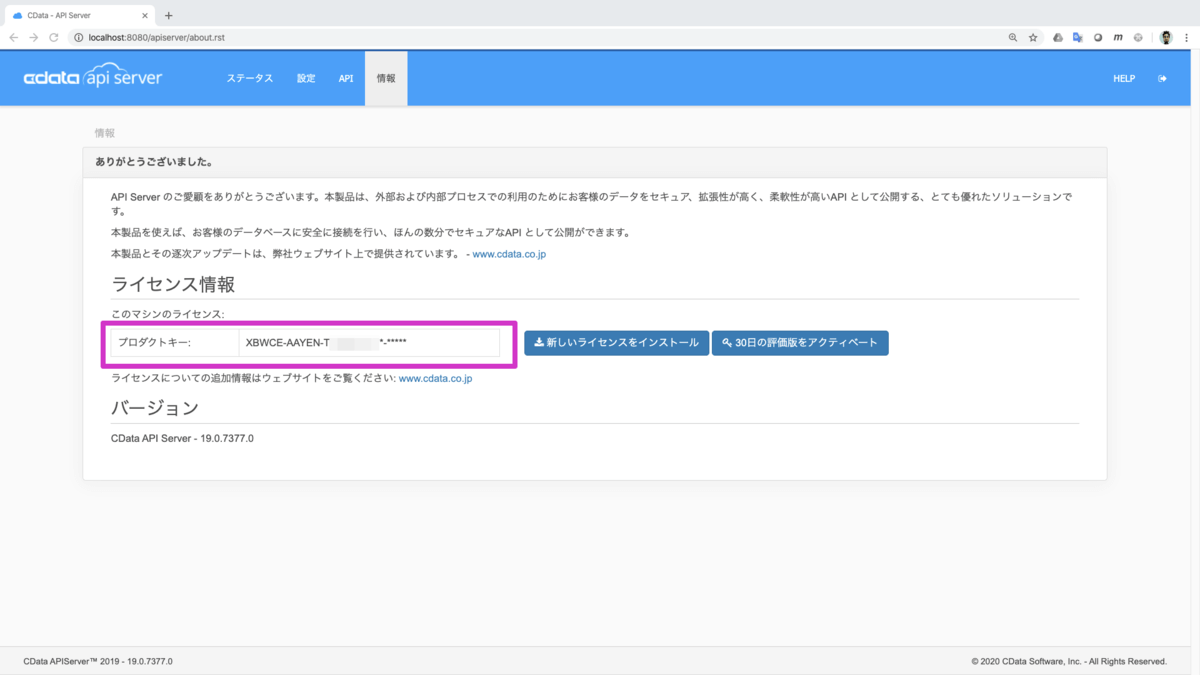Click the URL address bar
This screenshot has width=1200, height=675.
point(540,37)
